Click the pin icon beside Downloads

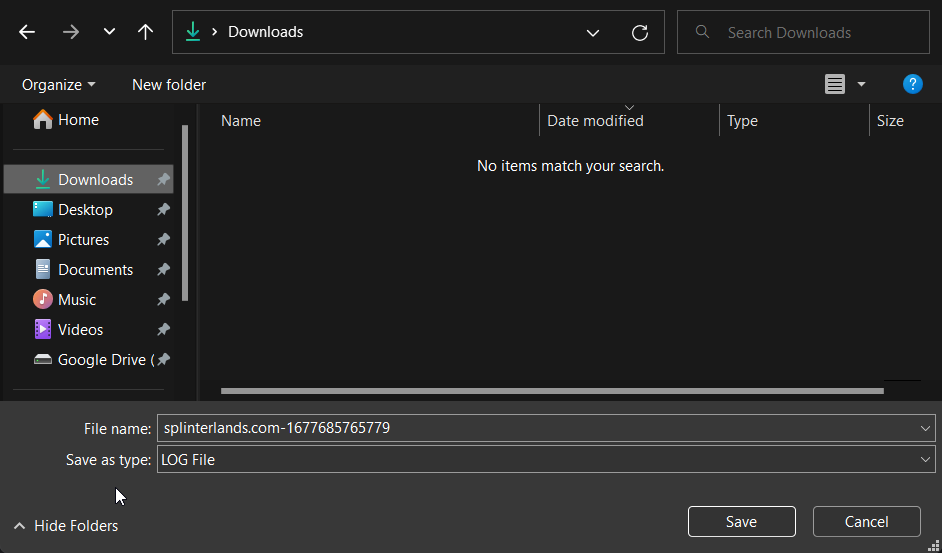[163, 179]
